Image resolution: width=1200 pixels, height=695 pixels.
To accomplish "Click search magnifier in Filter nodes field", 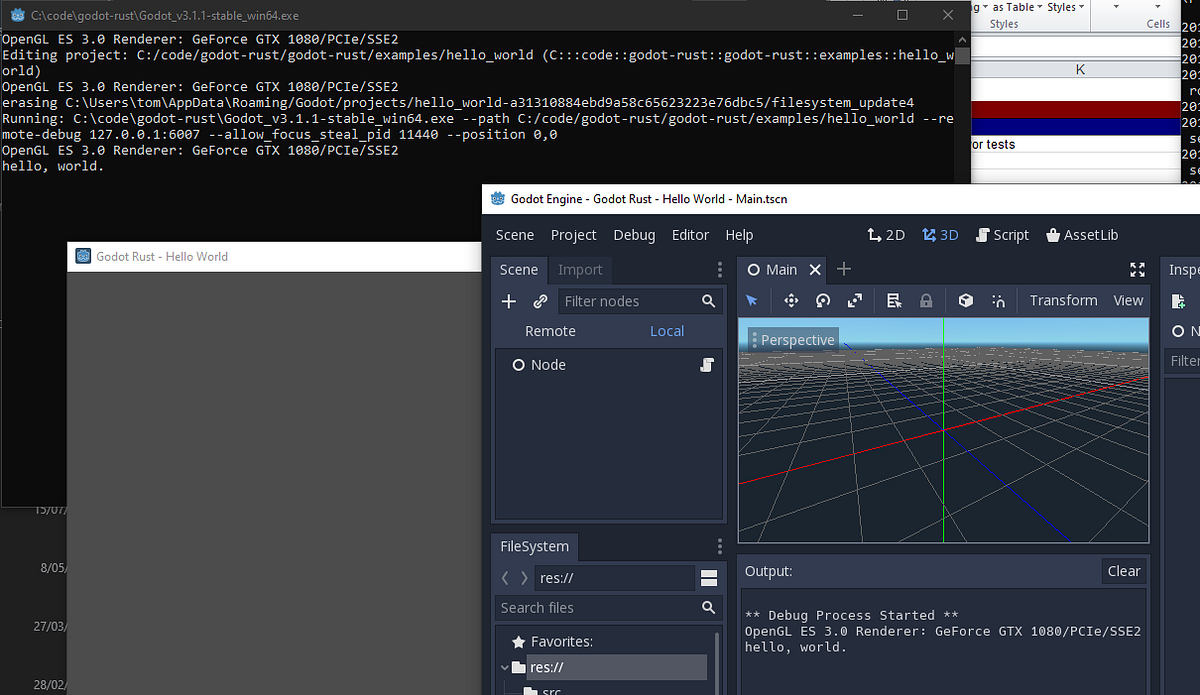I will coord(709,301).
